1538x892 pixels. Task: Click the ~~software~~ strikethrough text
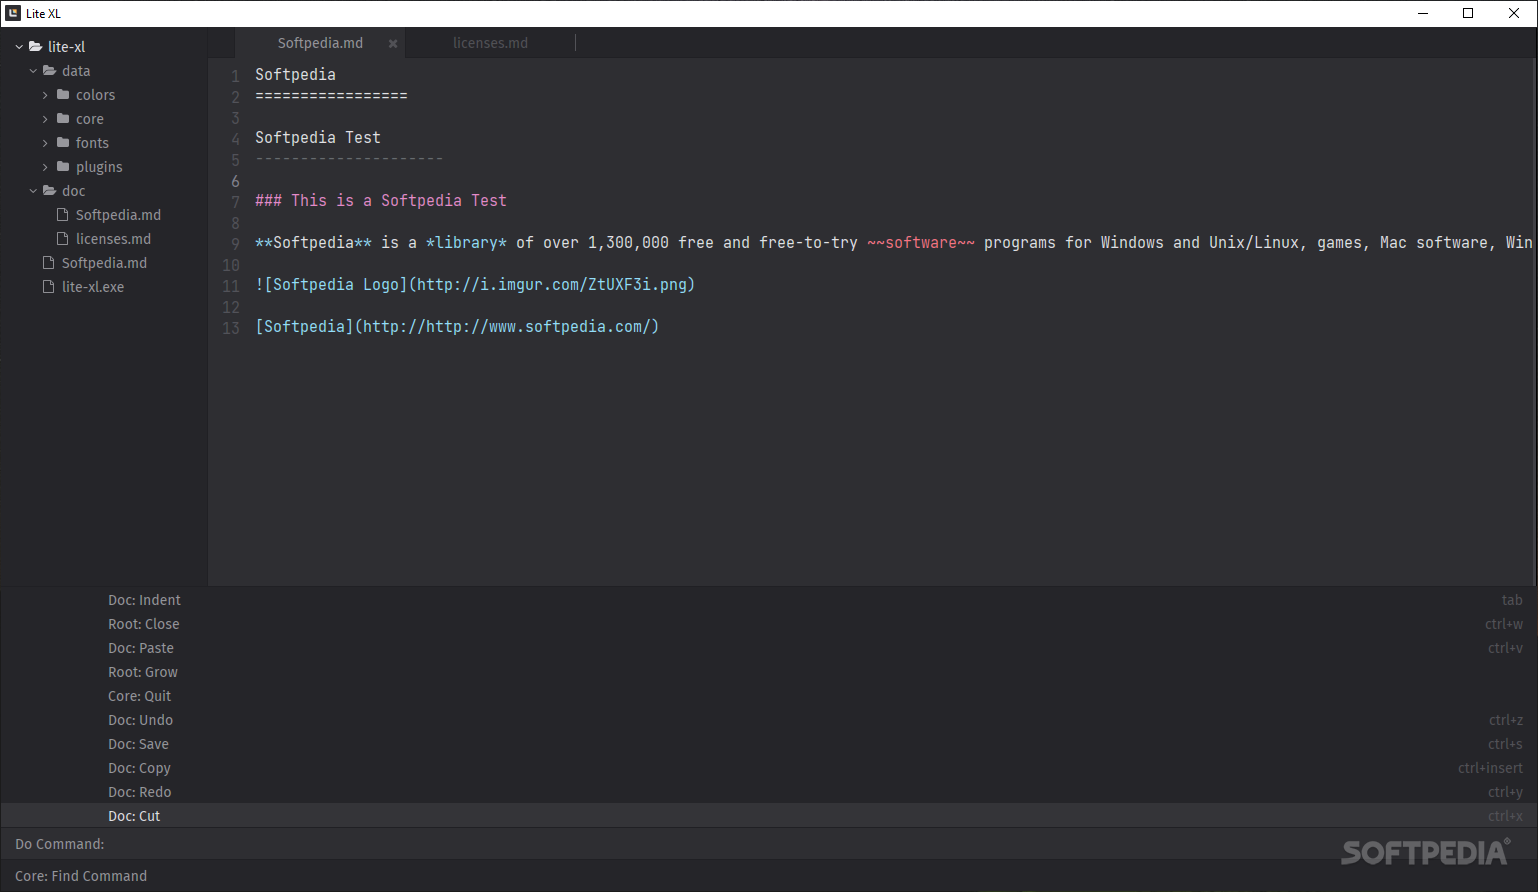[x=921, y=242]
